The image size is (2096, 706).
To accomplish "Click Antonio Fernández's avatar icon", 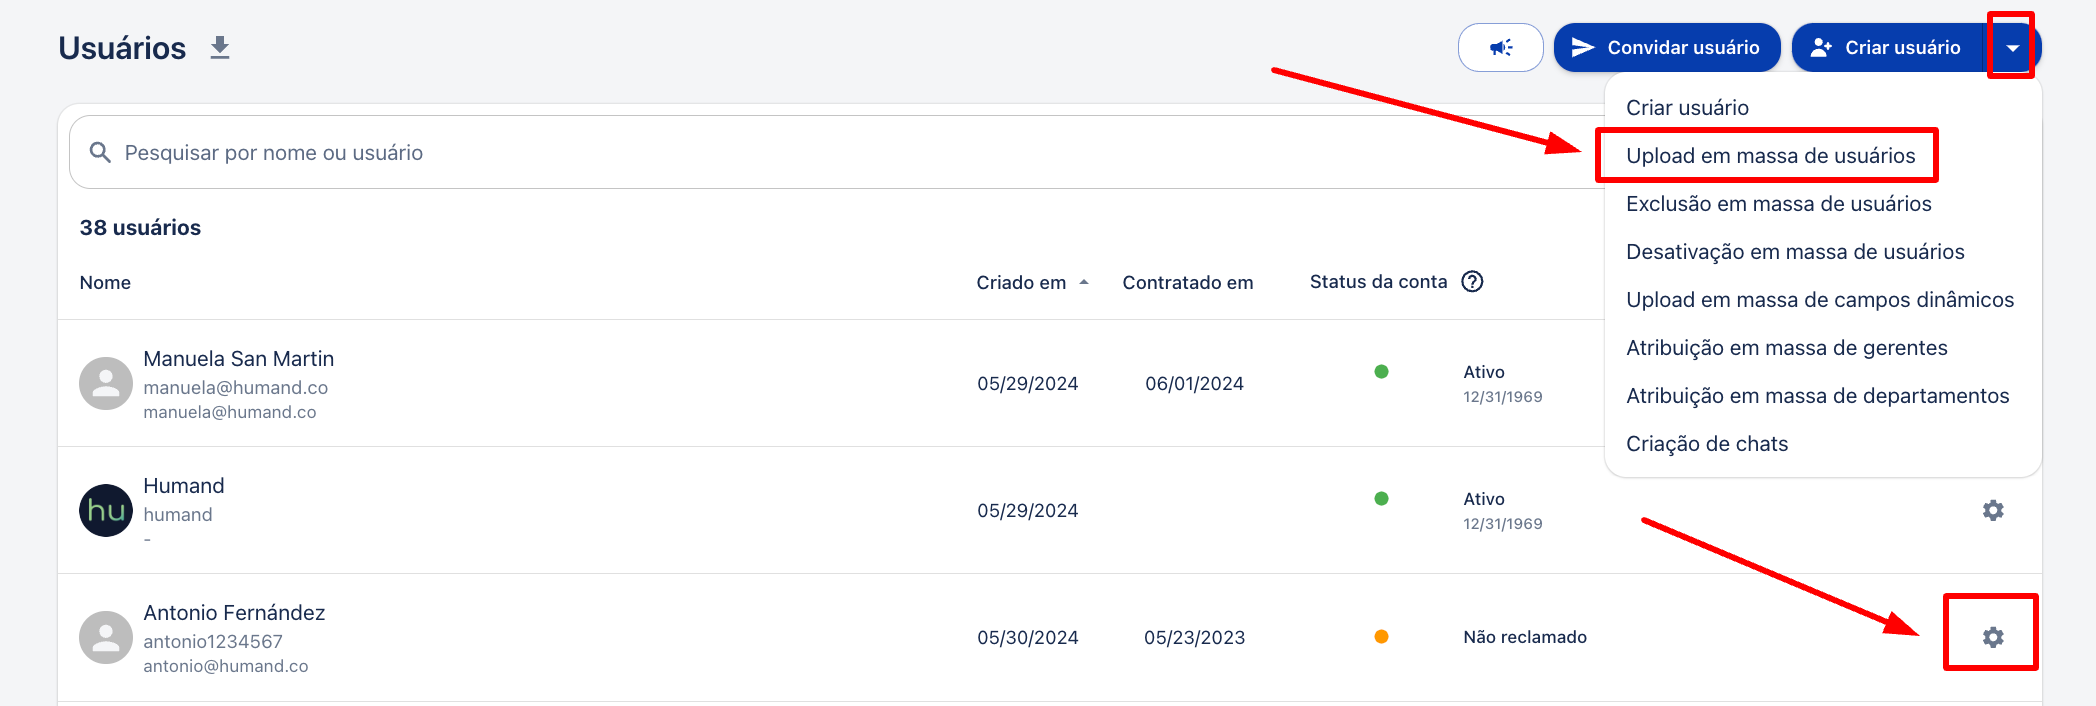I will pyautogui.click(x=106, y=638).
